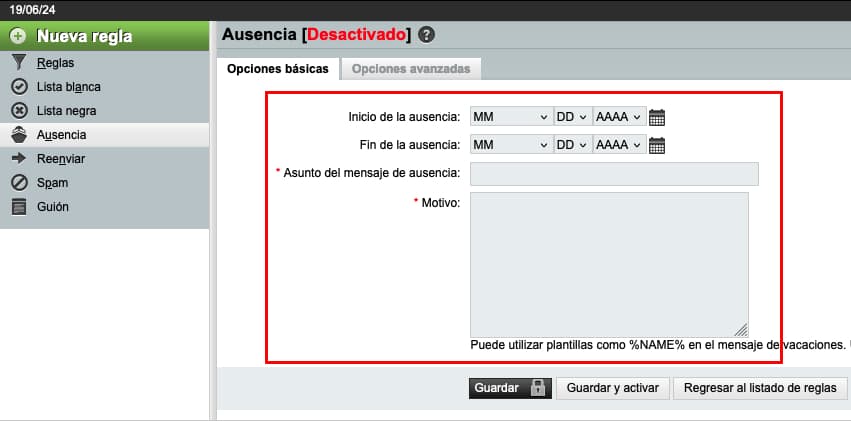Click the Guión script icon
851x423 pixels.
tap(18, 207)
